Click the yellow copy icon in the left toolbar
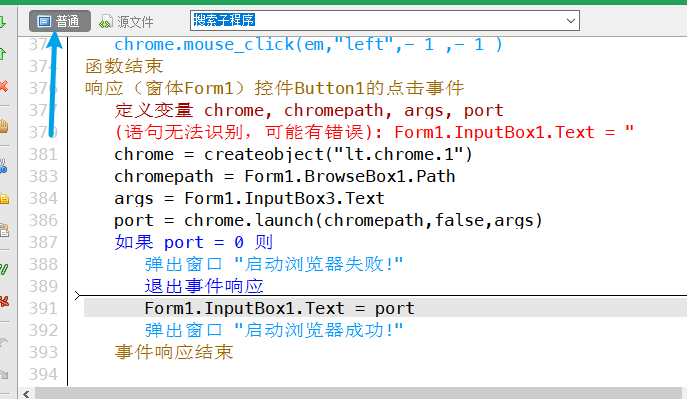The image size is (687, 399). (4, 199)
